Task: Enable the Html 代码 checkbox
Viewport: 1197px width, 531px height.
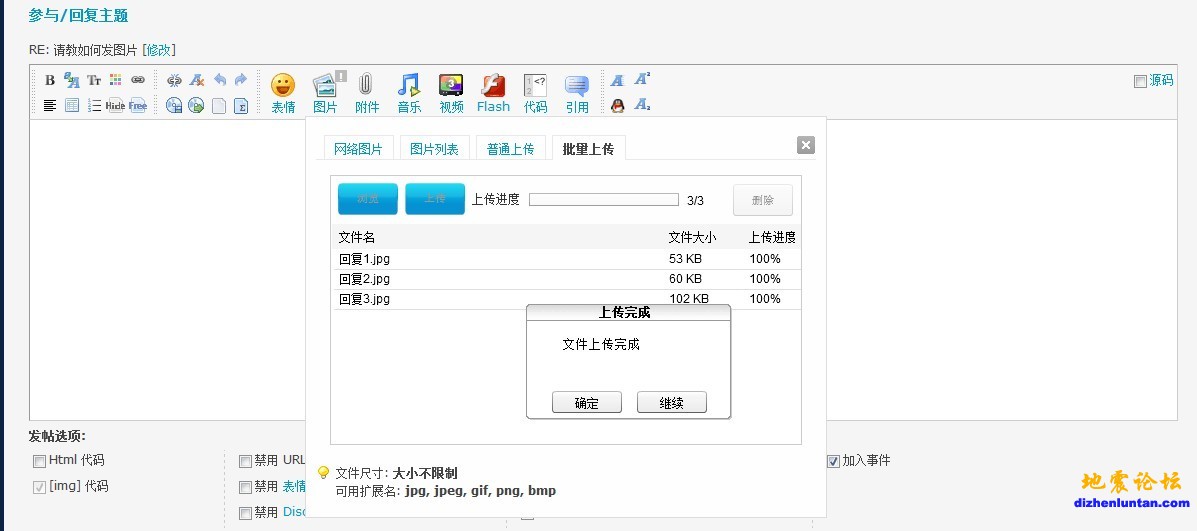Action: click(39, 462)
